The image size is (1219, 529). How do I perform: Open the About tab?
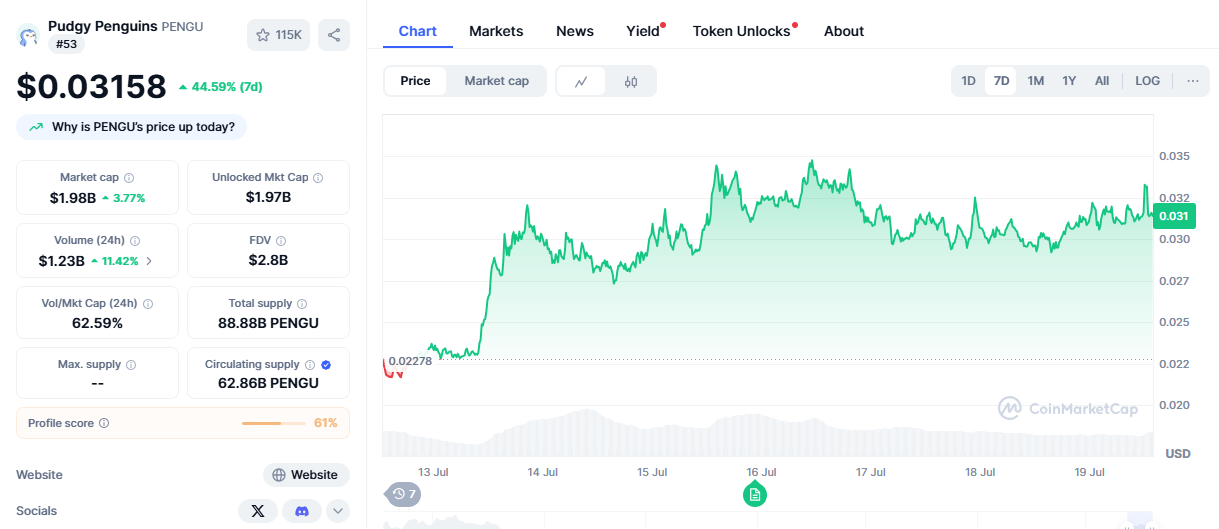click(x=844, y=31)
